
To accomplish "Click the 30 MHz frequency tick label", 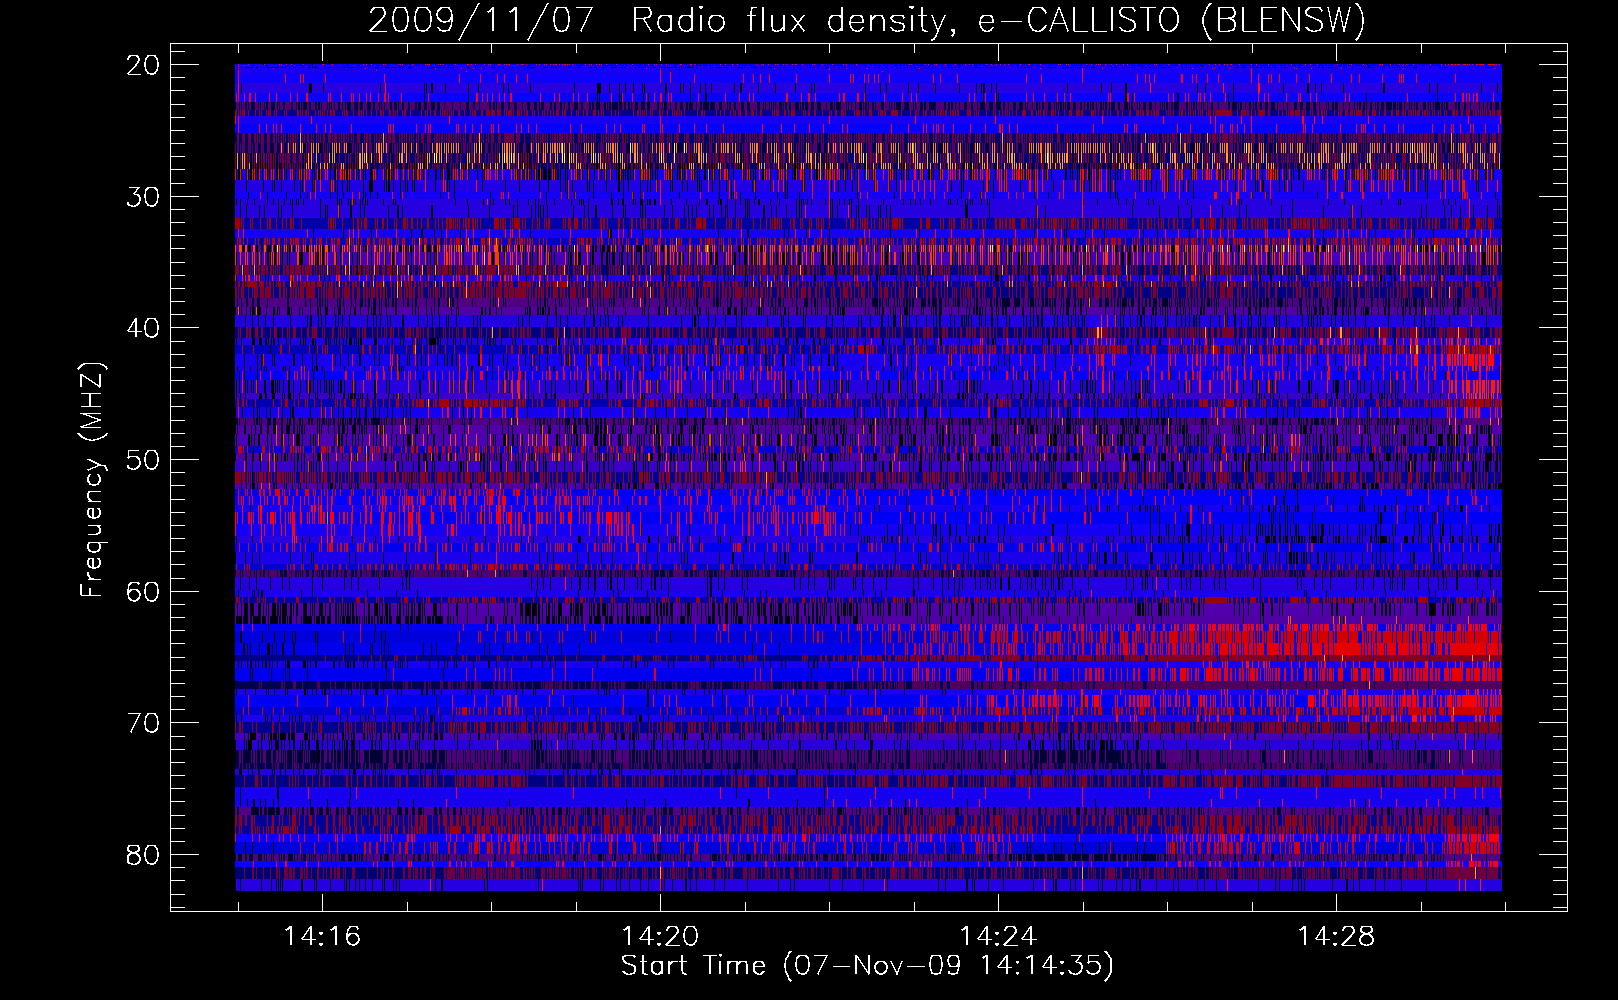I will click(x=144, y=197).
